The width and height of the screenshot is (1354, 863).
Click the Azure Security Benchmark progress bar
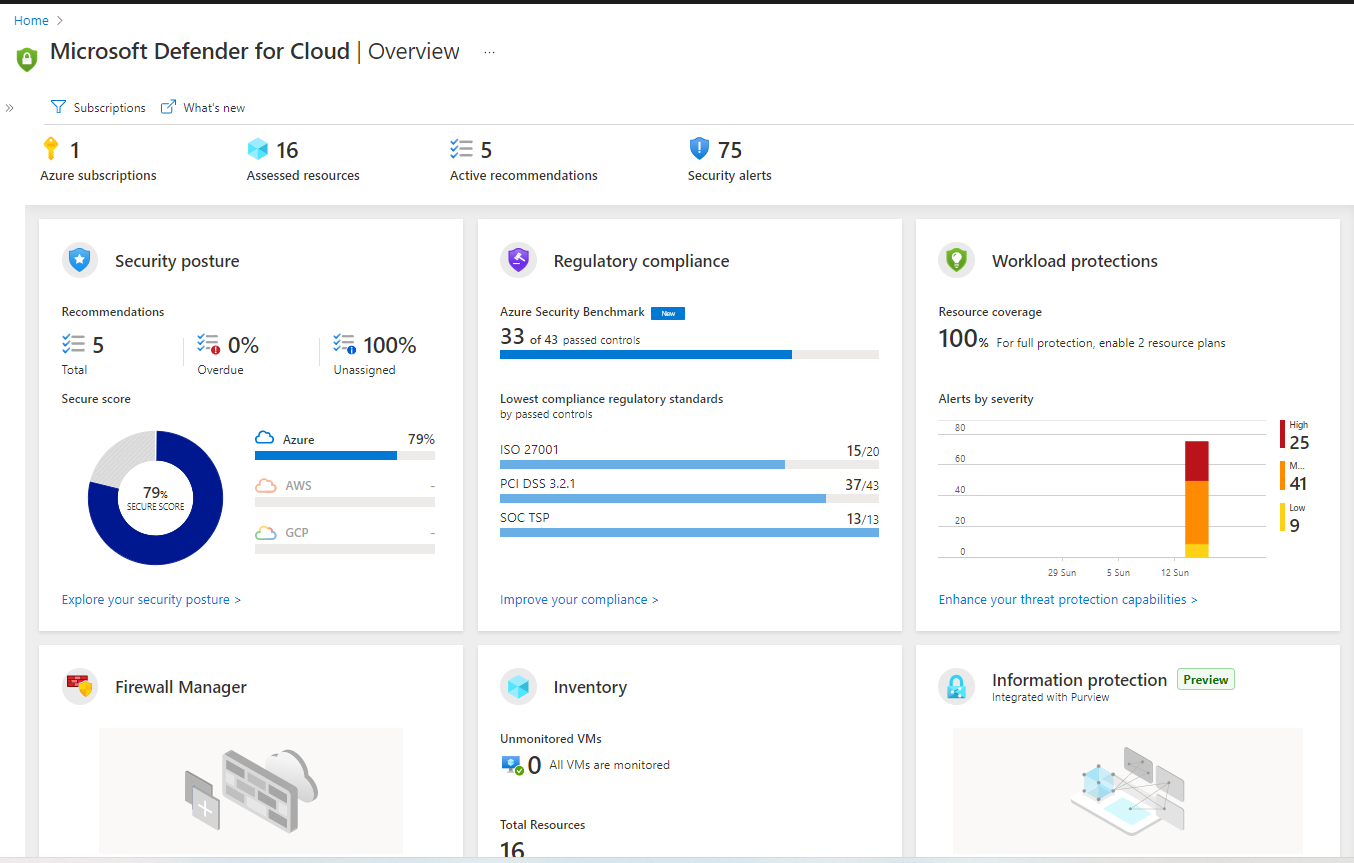(689, 354)
